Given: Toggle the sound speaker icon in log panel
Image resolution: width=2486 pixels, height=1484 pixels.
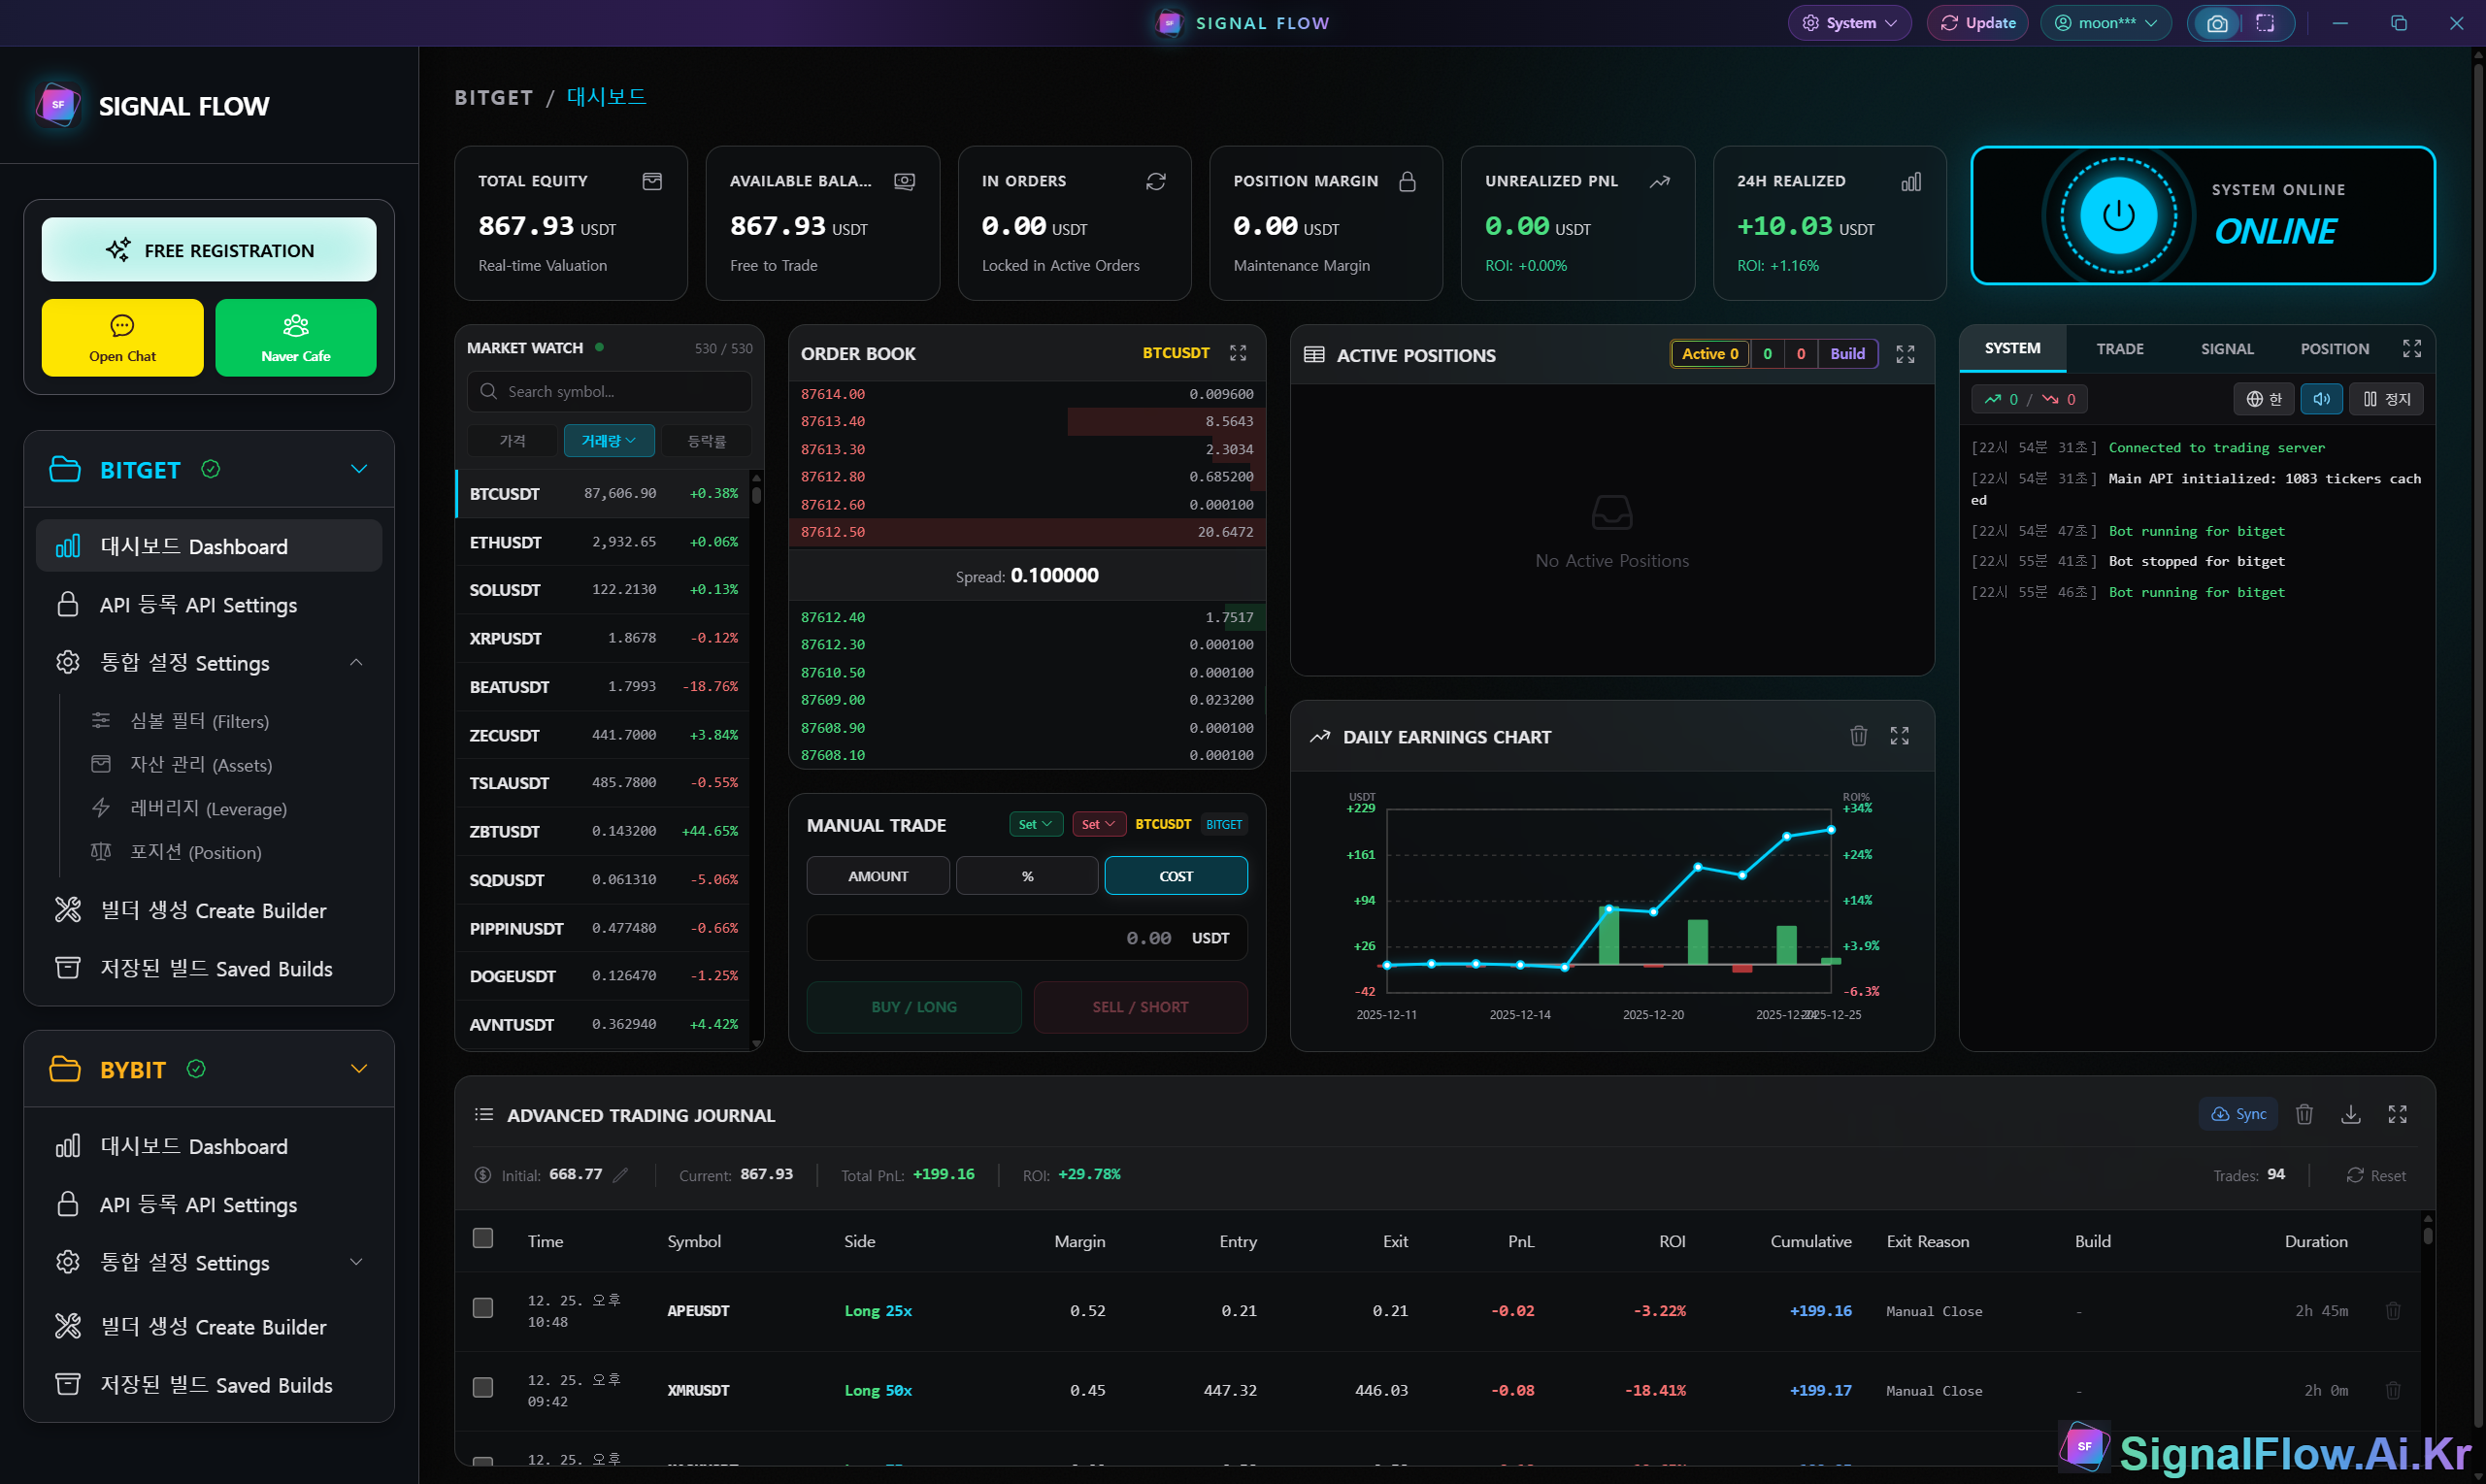Looking at the screenshot, I should [x=2321, y=399].
